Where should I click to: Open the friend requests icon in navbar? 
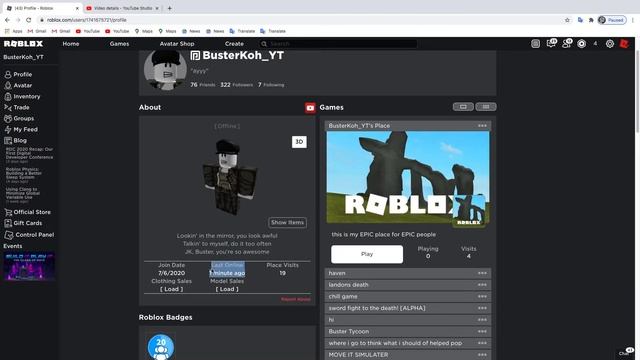(x=567, y=43)
